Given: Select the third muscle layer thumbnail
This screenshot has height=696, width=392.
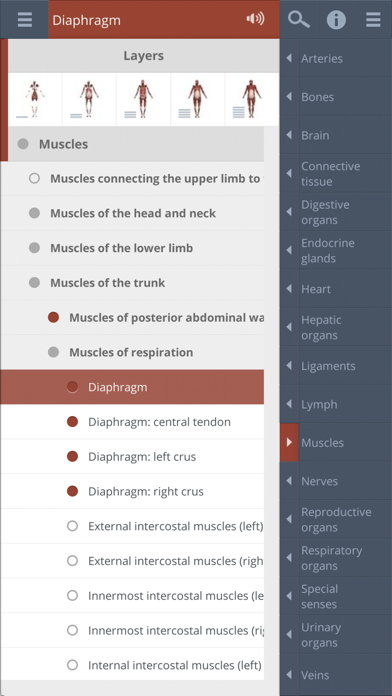Looking at the screenshot, I should coord(143,99).
